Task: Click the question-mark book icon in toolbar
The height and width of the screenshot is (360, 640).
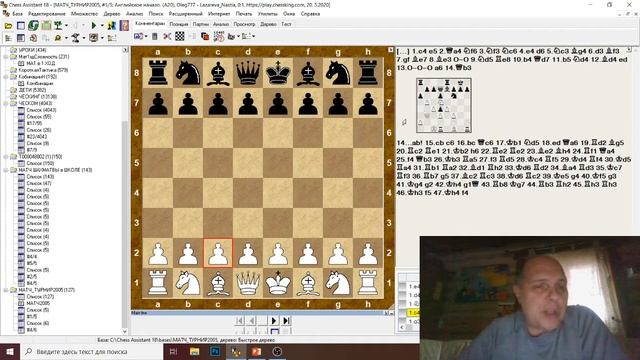Action: [124, 25]
